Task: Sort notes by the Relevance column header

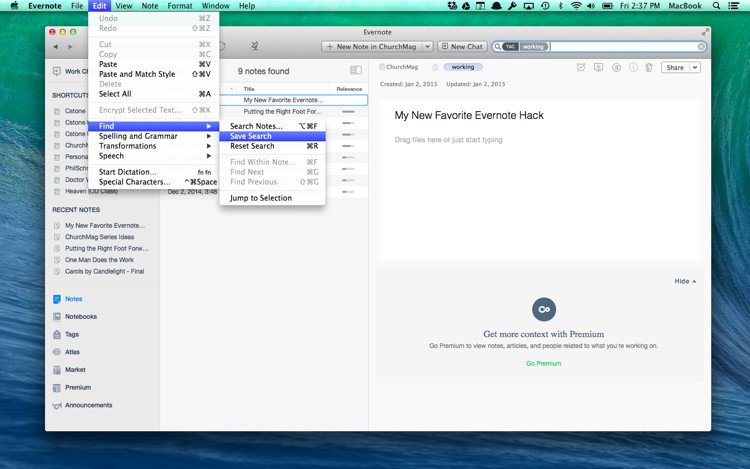Action: pos(349,89)
